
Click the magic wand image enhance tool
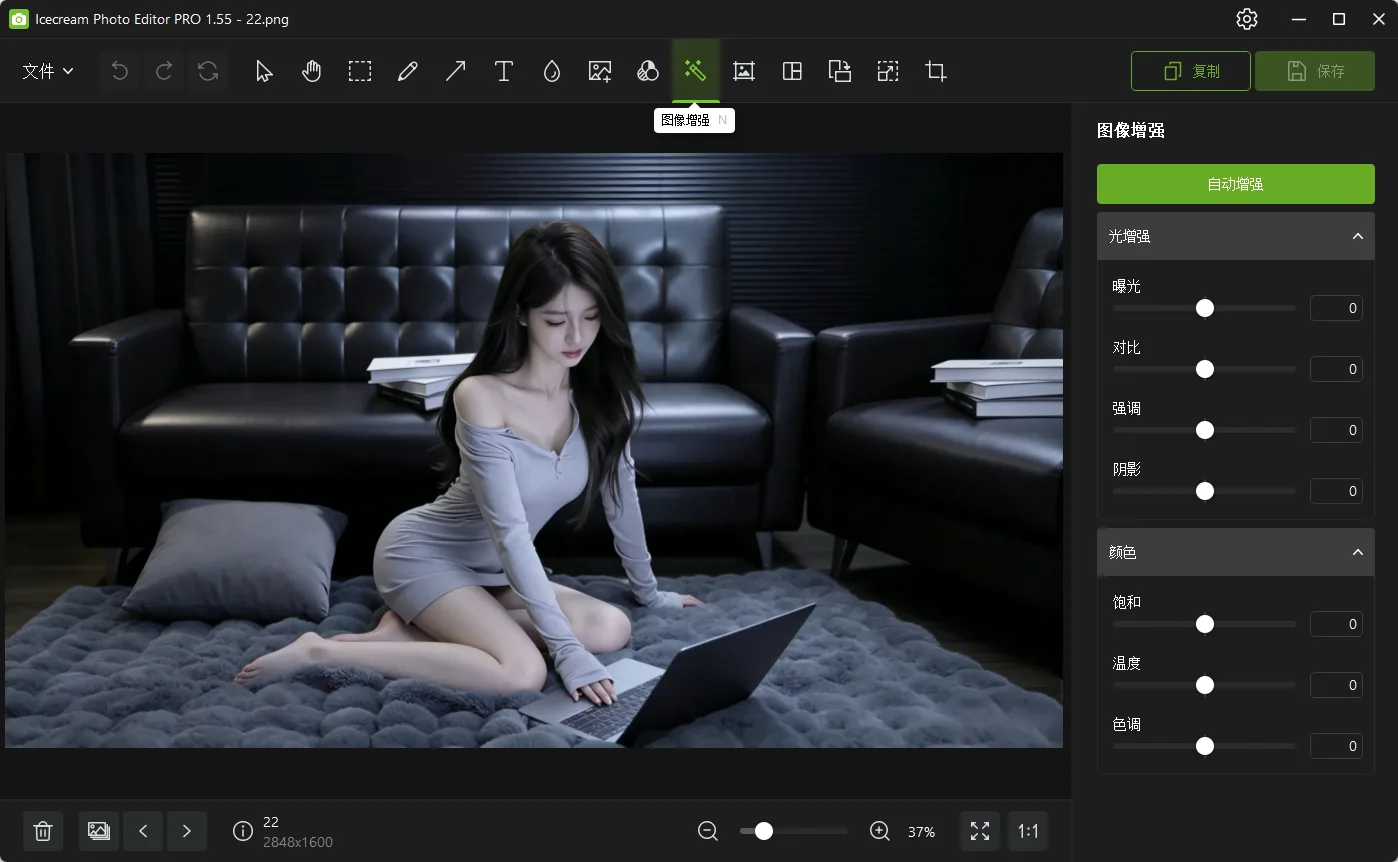tap(696, 71)
